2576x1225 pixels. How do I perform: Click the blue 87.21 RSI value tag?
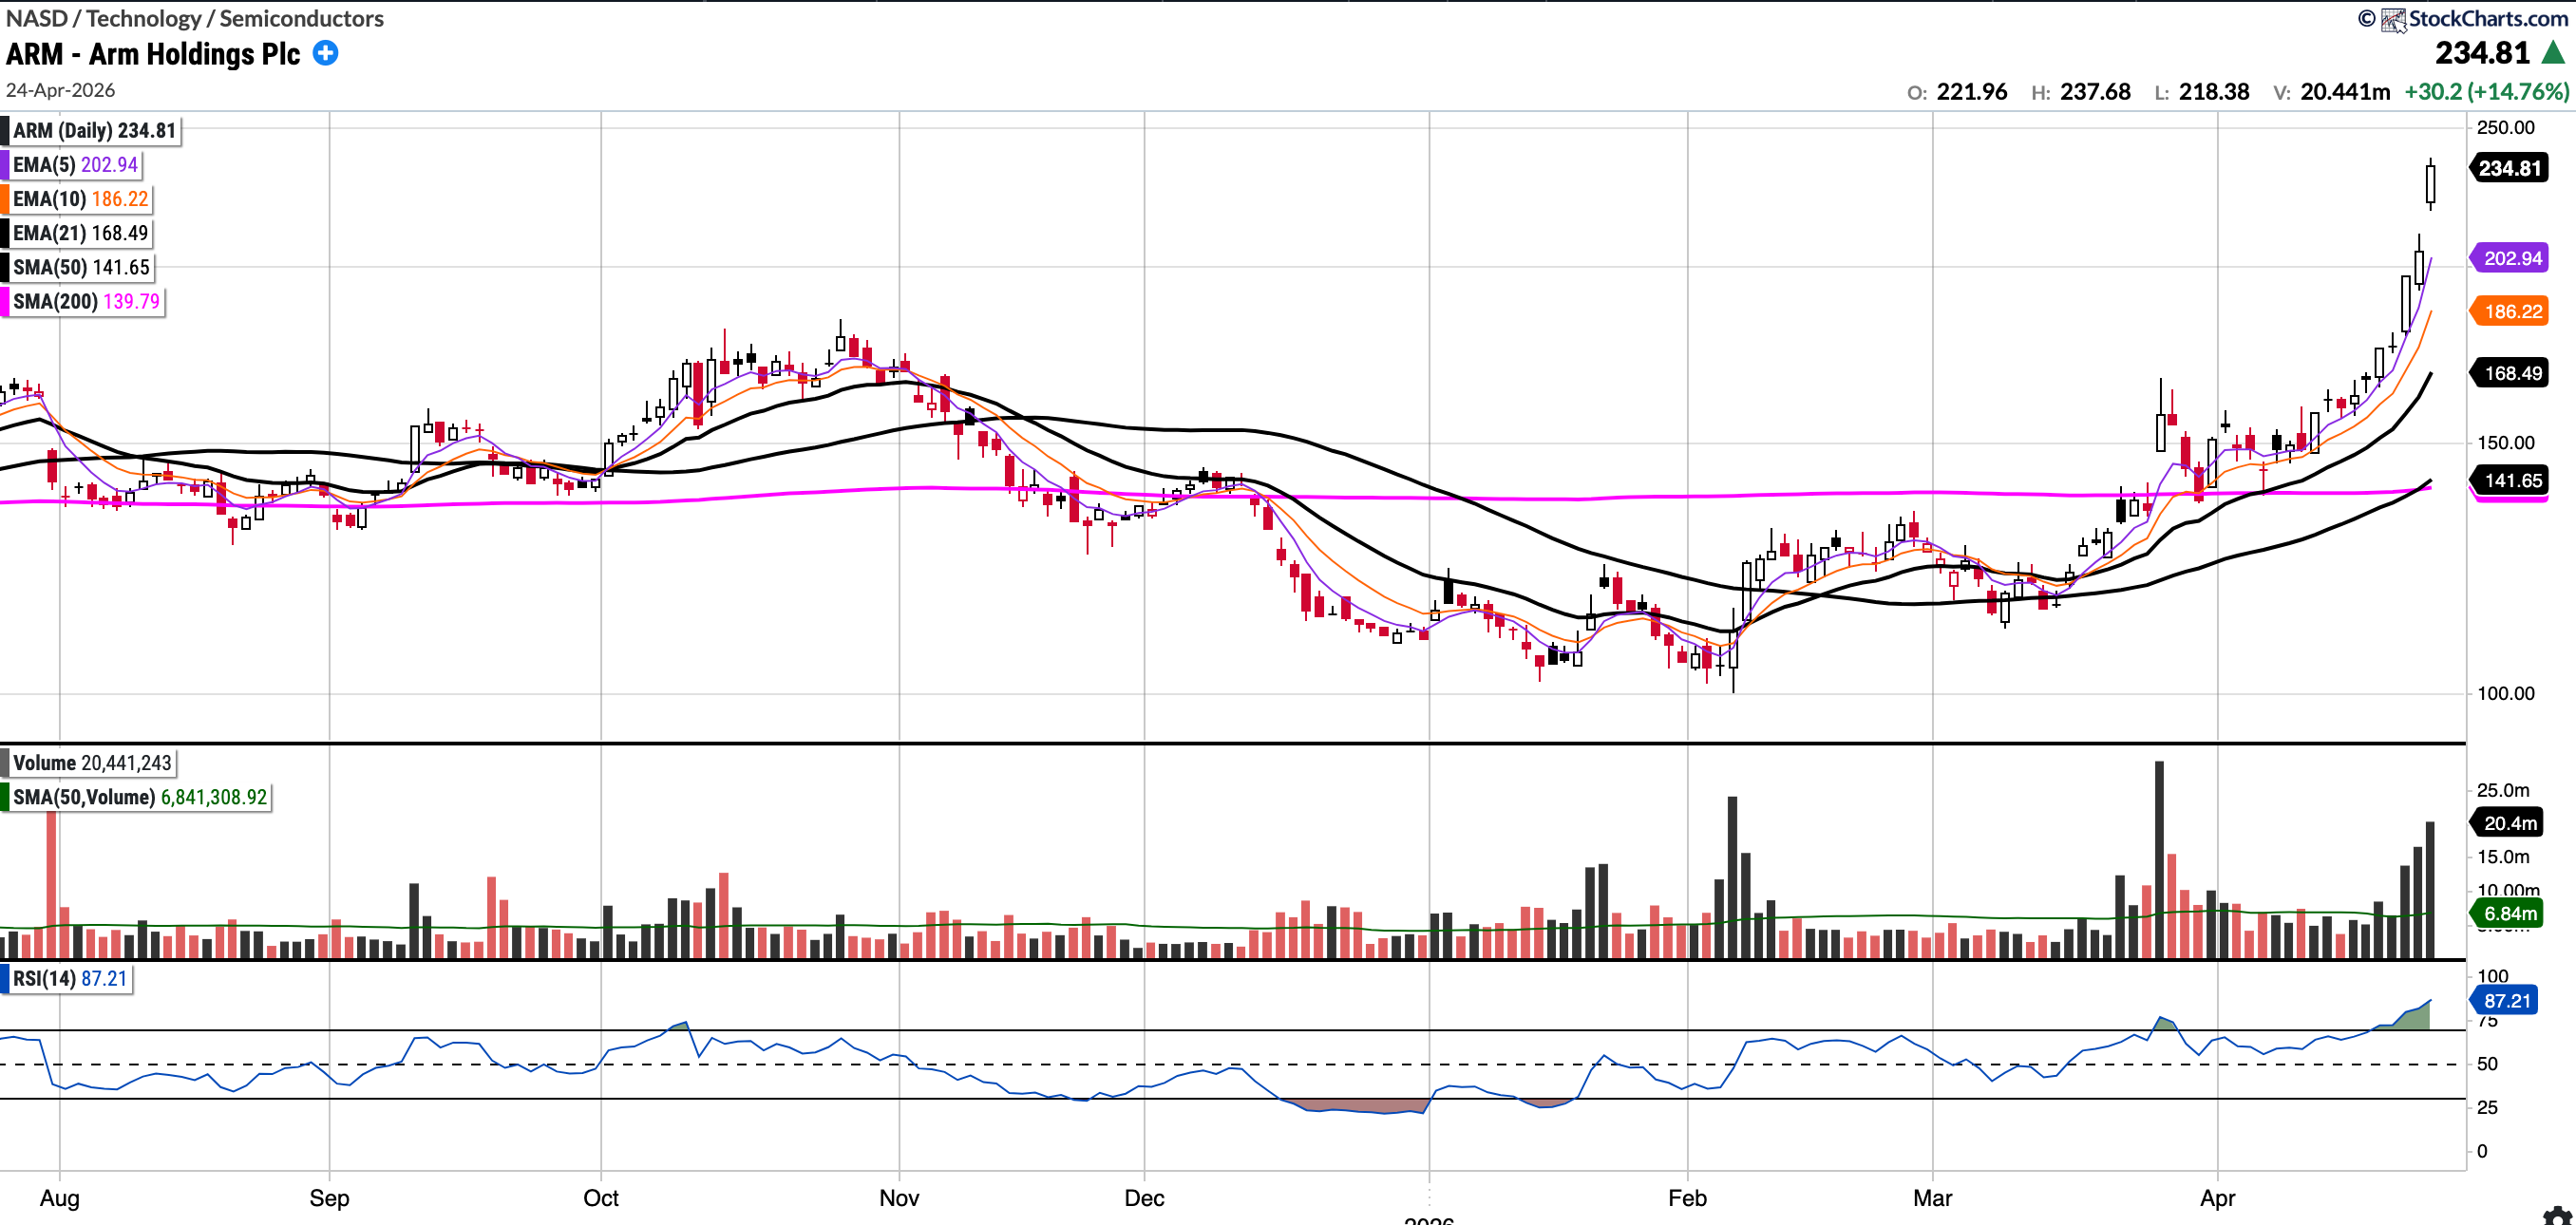coord(2506,1001)
